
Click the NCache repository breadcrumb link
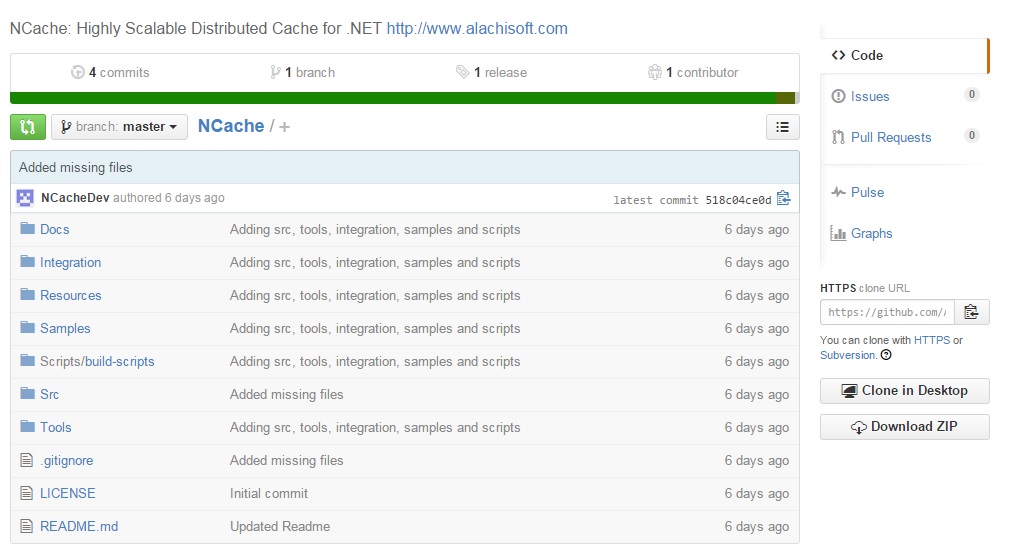[231, 126]
